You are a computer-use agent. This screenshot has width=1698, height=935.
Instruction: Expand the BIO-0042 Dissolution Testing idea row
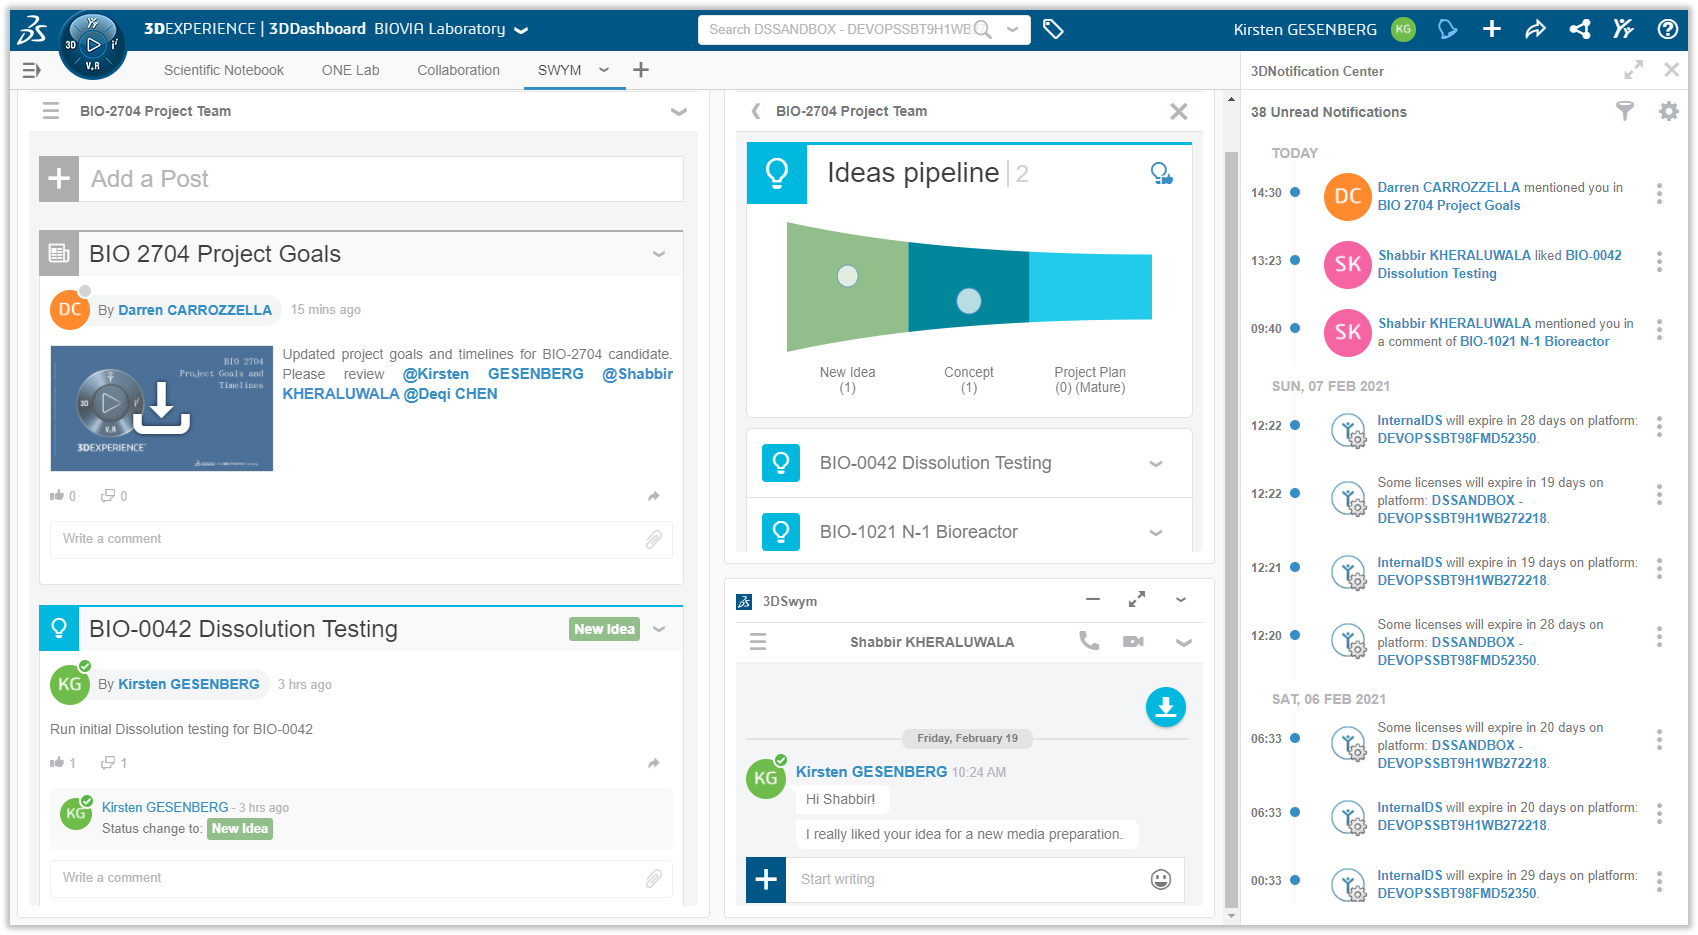tap(1155, 463)
